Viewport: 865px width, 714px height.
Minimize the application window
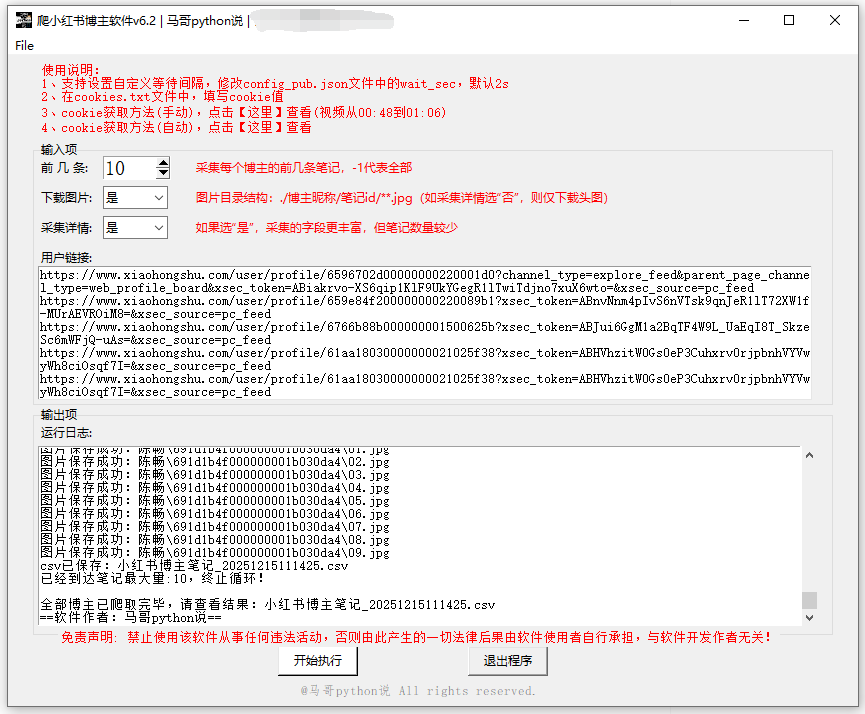[743, 20]
